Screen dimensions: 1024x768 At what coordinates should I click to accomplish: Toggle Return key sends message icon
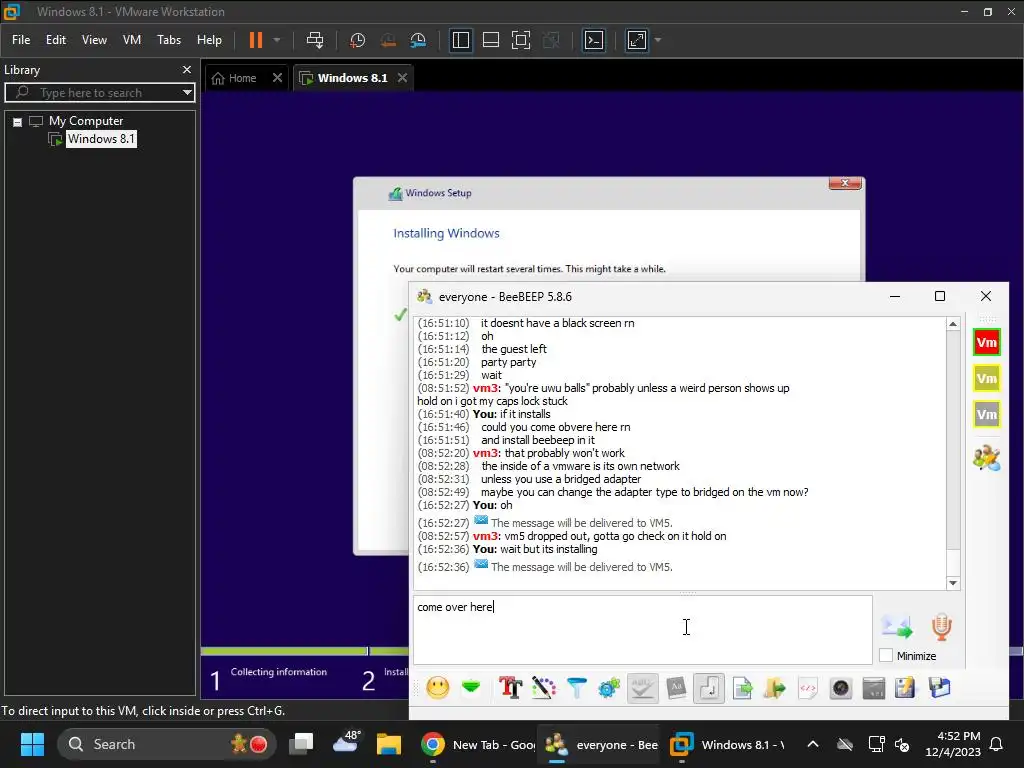(709, 688)
